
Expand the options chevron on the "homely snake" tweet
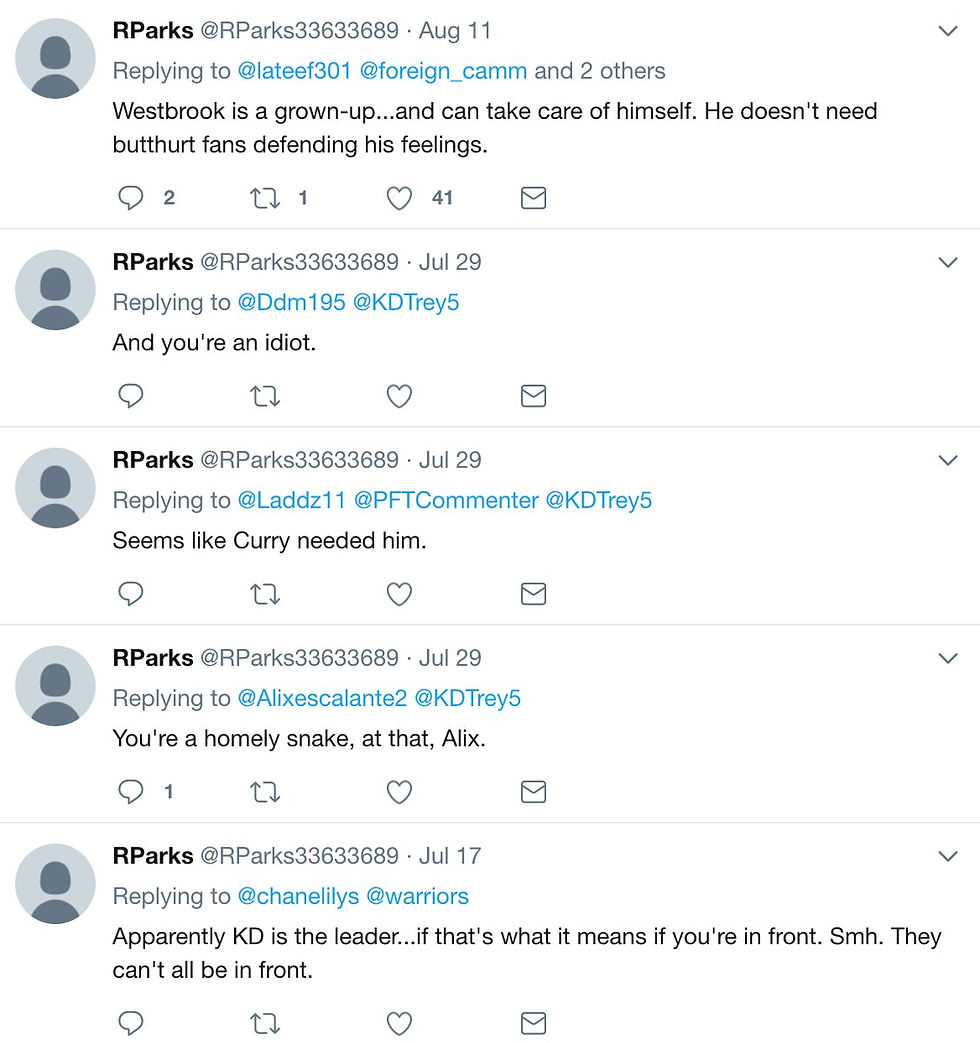[x=948, y=659]
